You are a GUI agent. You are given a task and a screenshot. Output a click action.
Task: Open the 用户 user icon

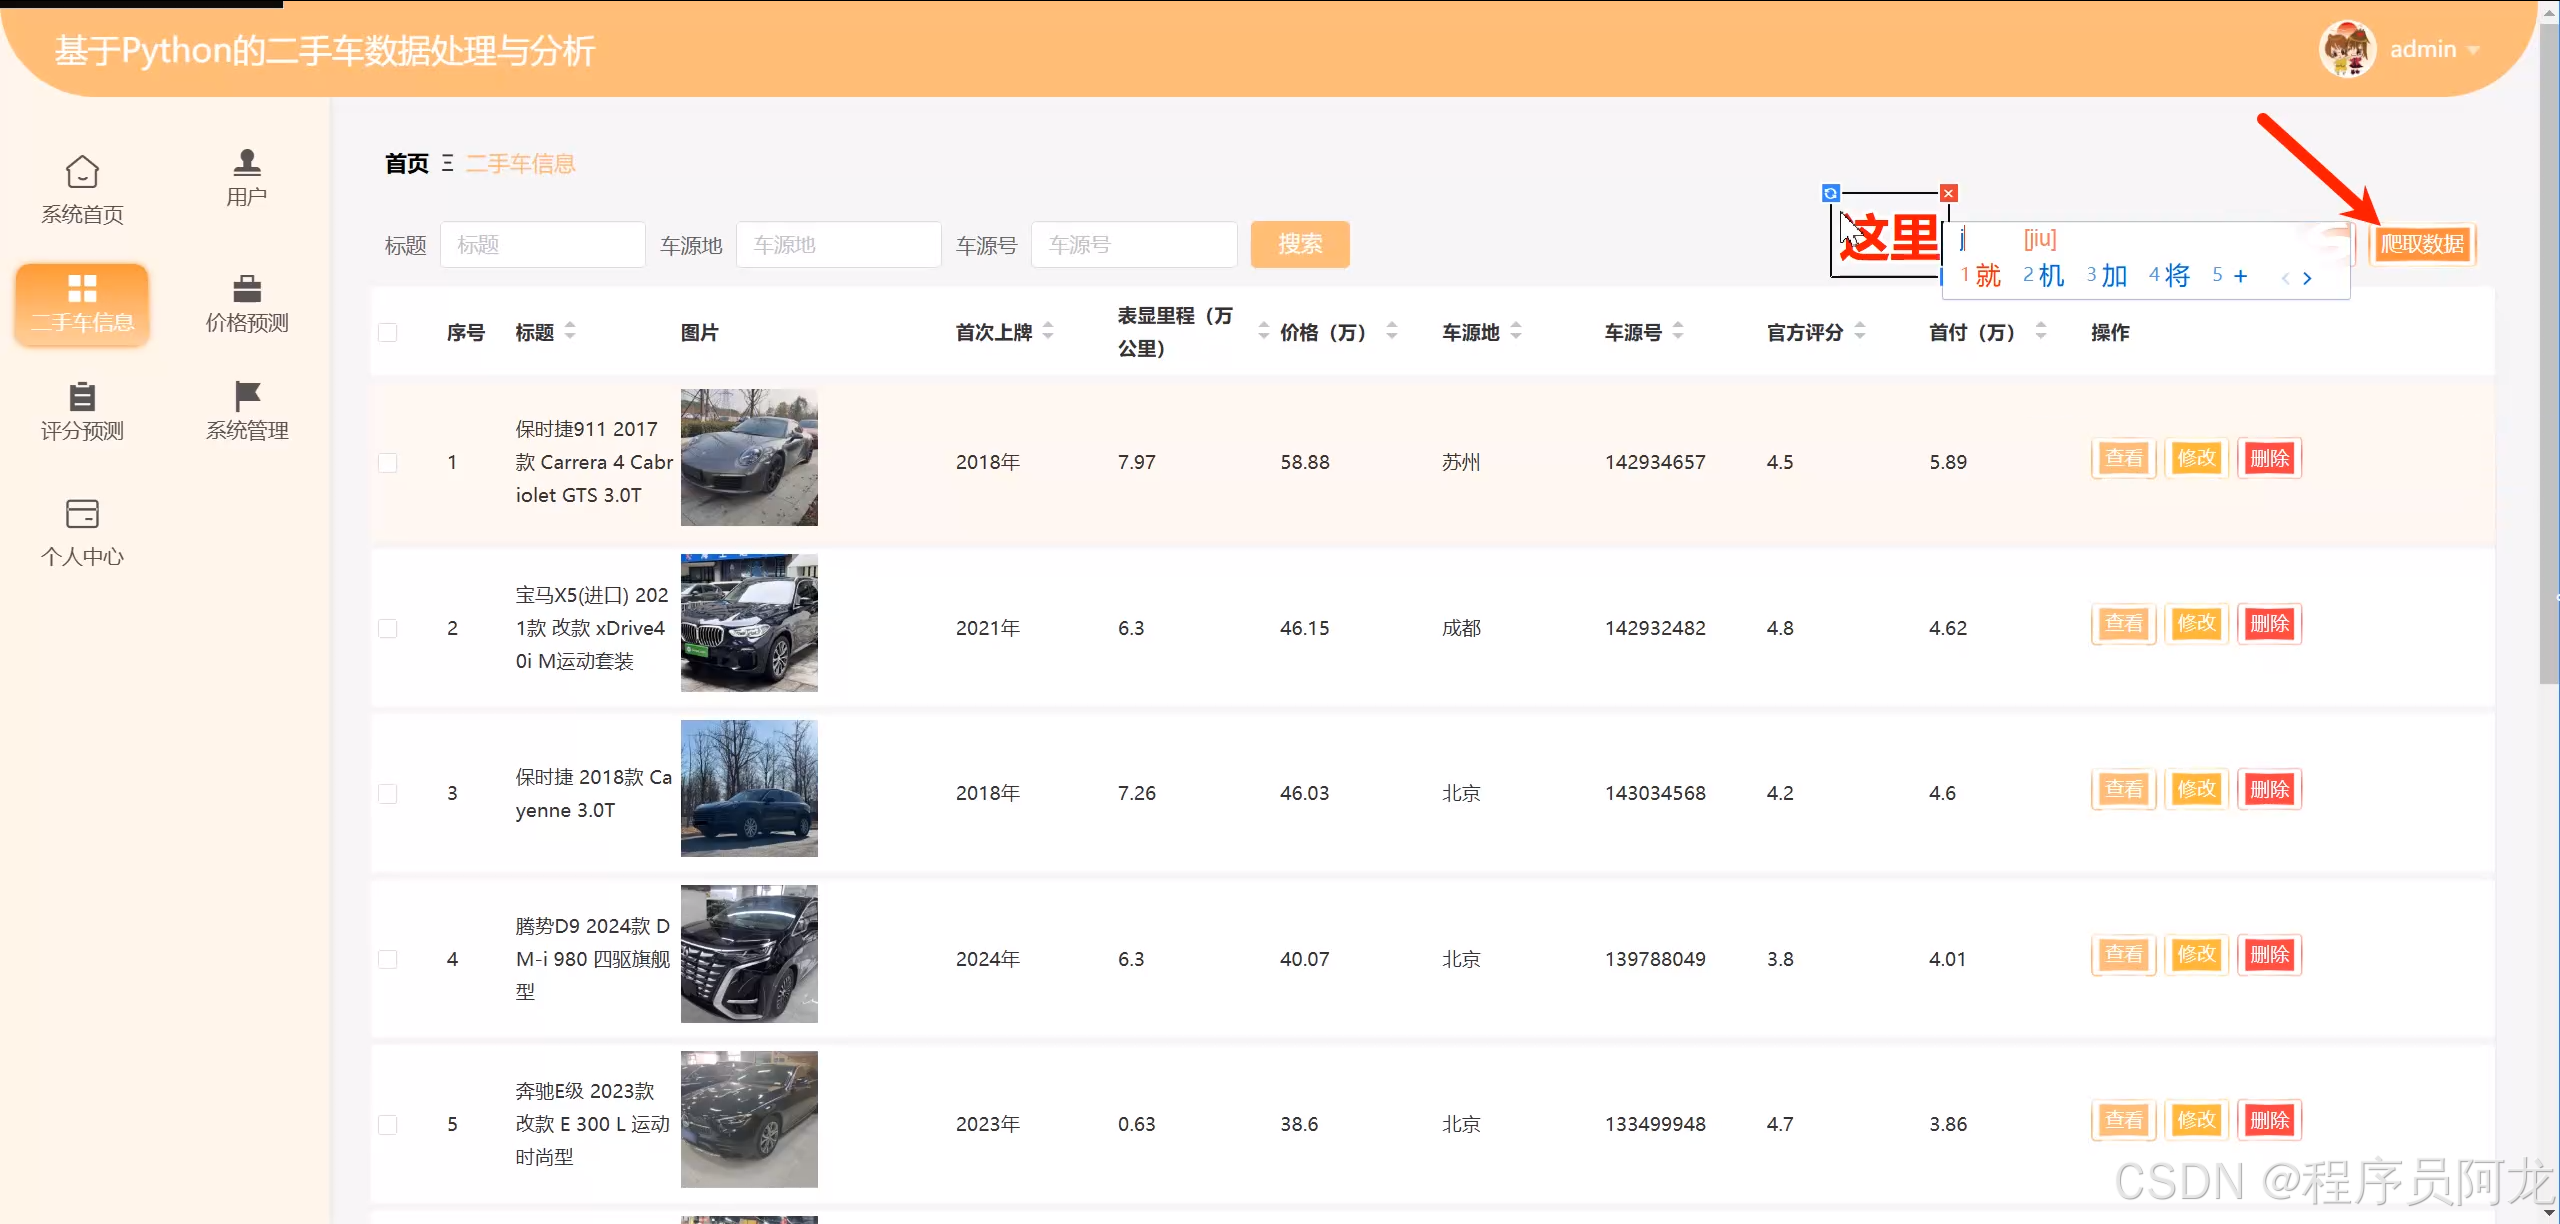point(246,162)
